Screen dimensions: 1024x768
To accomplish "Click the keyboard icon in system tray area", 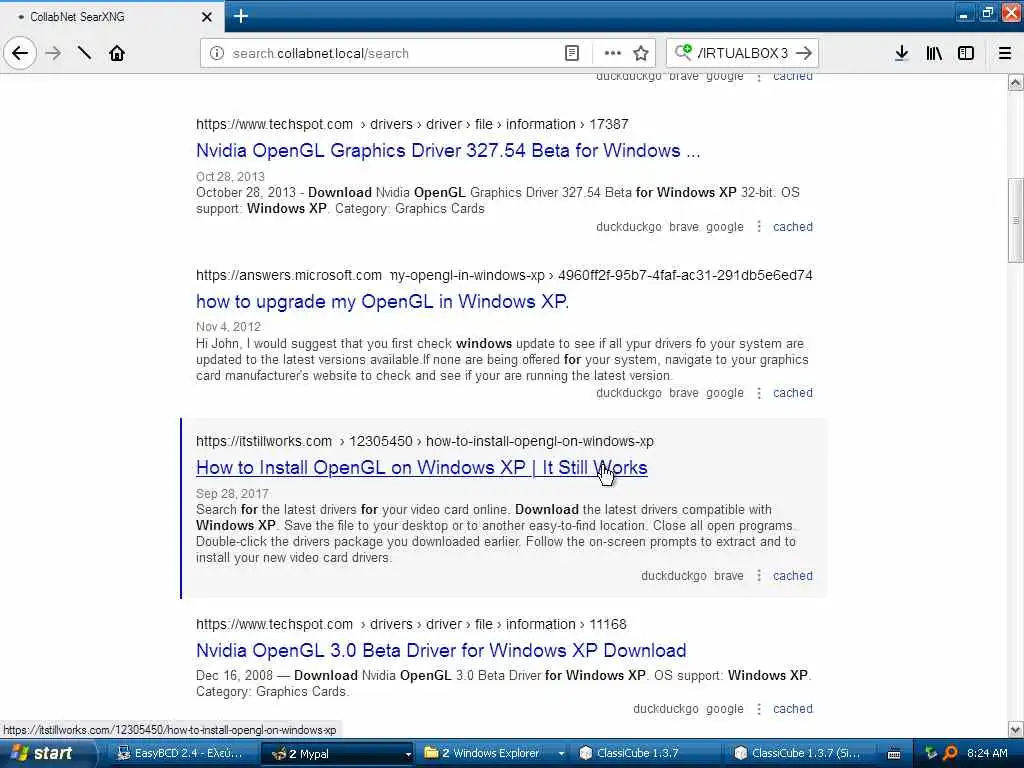I will click(894, 754).
